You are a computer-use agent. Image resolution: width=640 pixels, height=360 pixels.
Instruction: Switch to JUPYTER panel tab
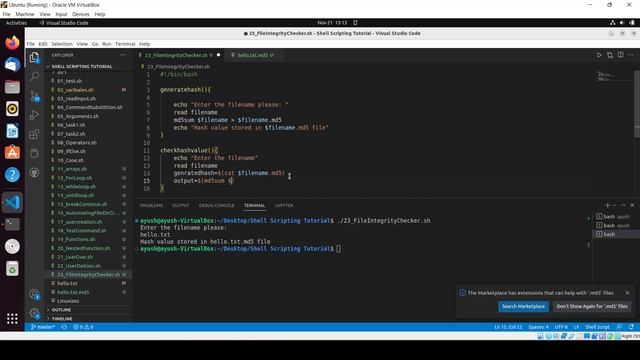[x=284, y=206]
